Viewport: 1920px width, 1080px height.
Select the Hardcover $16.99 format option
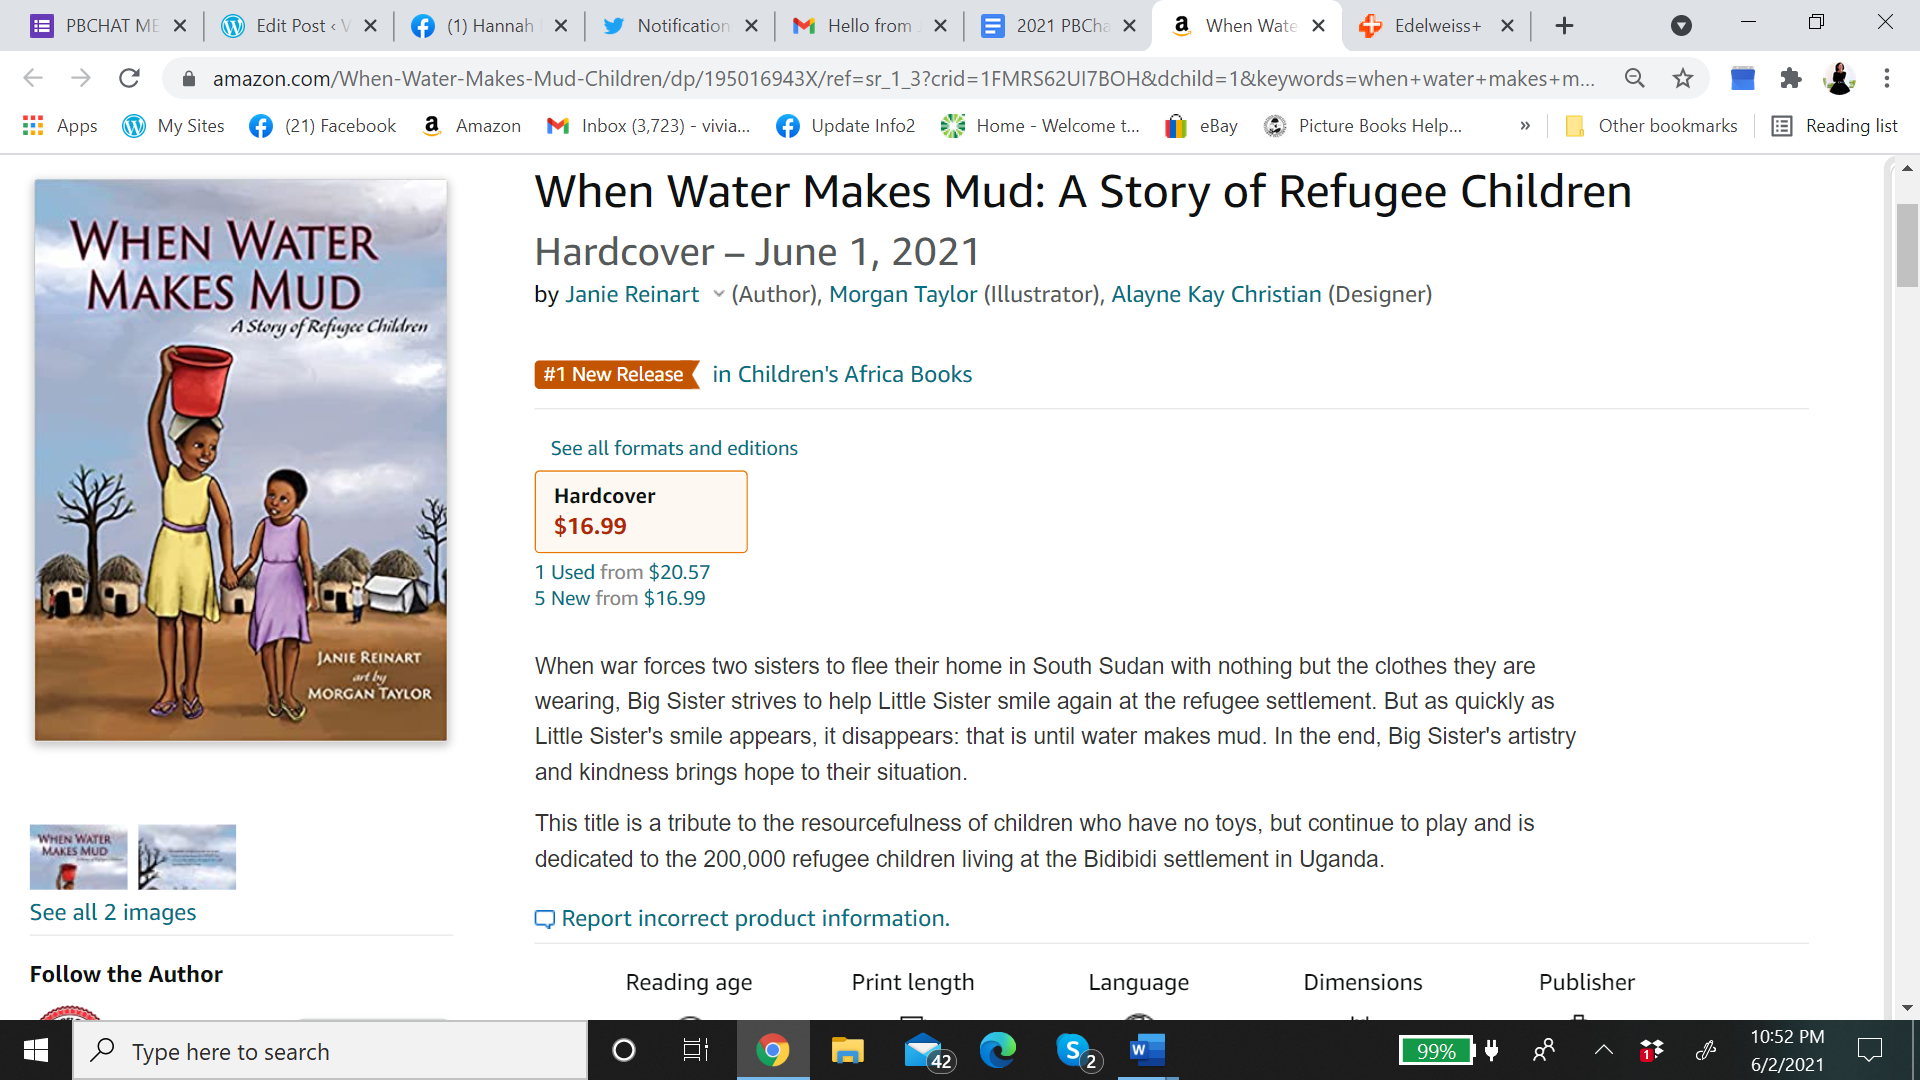tap(641, 511)
